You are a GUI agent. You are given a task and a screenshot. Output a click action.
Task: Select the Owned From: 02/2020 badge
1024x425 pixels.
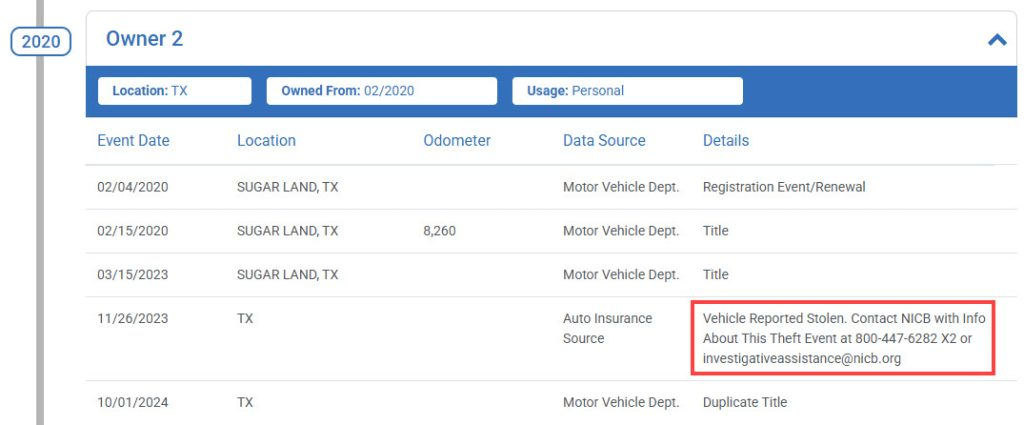point(381,91)
